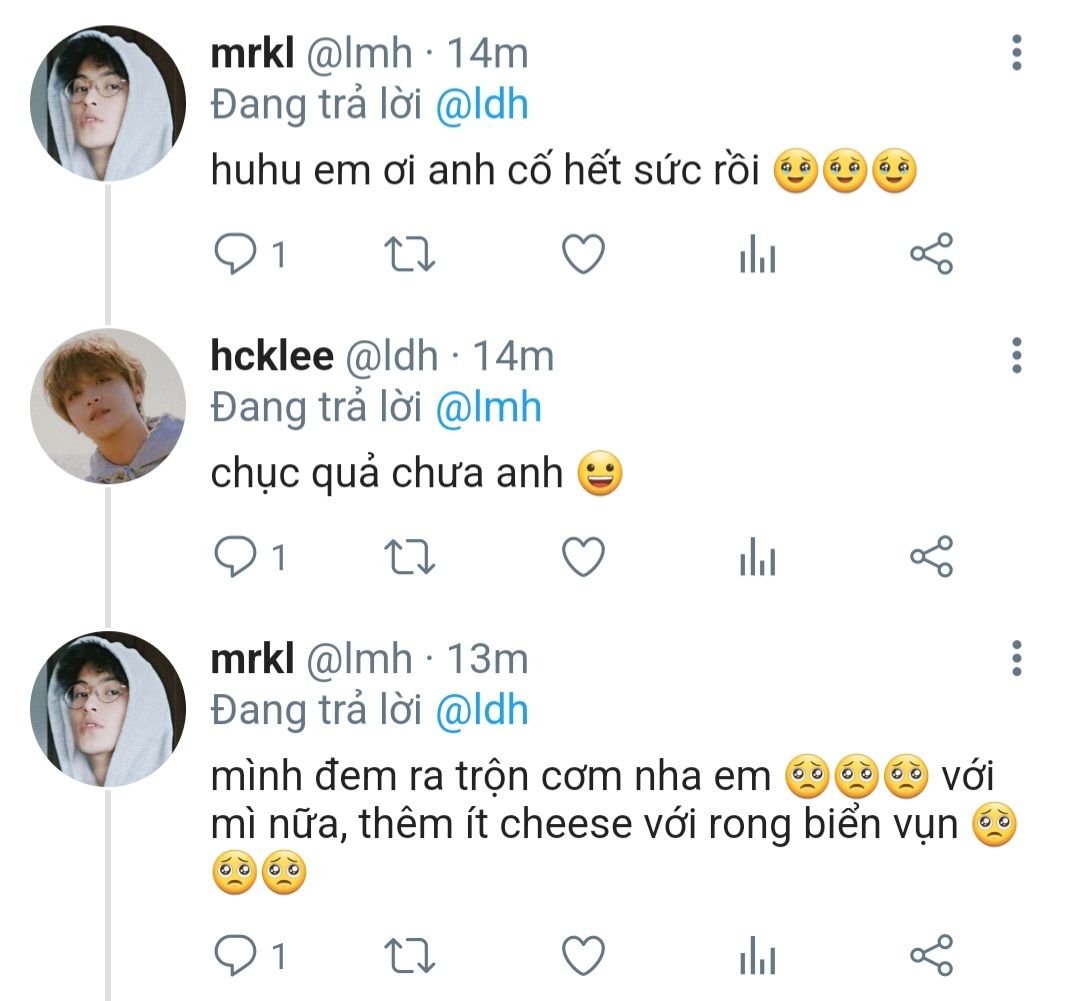View analytics for hcklee's tweet
1080x1001 pixels.
point(757,559)
